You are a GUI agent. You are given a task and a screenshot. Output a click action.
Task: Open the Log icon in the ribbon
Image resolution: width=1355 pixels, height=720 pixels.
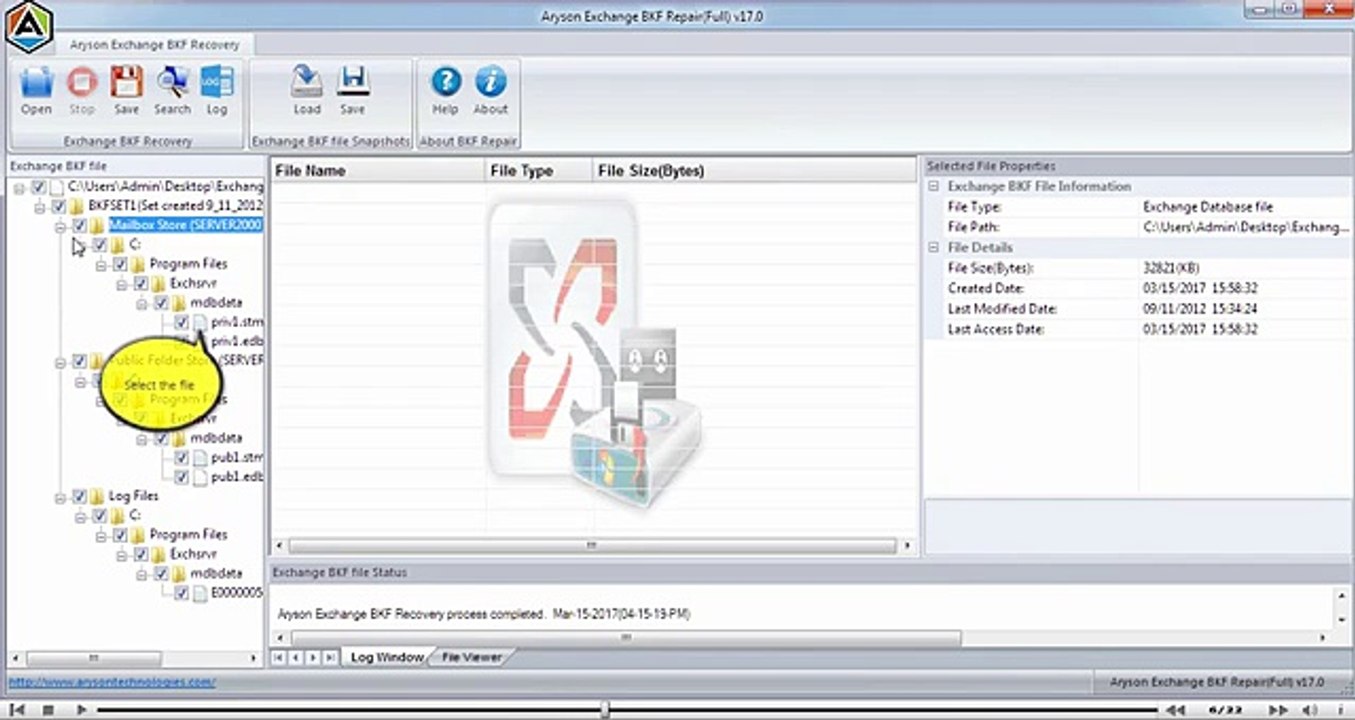coord(216,84)
